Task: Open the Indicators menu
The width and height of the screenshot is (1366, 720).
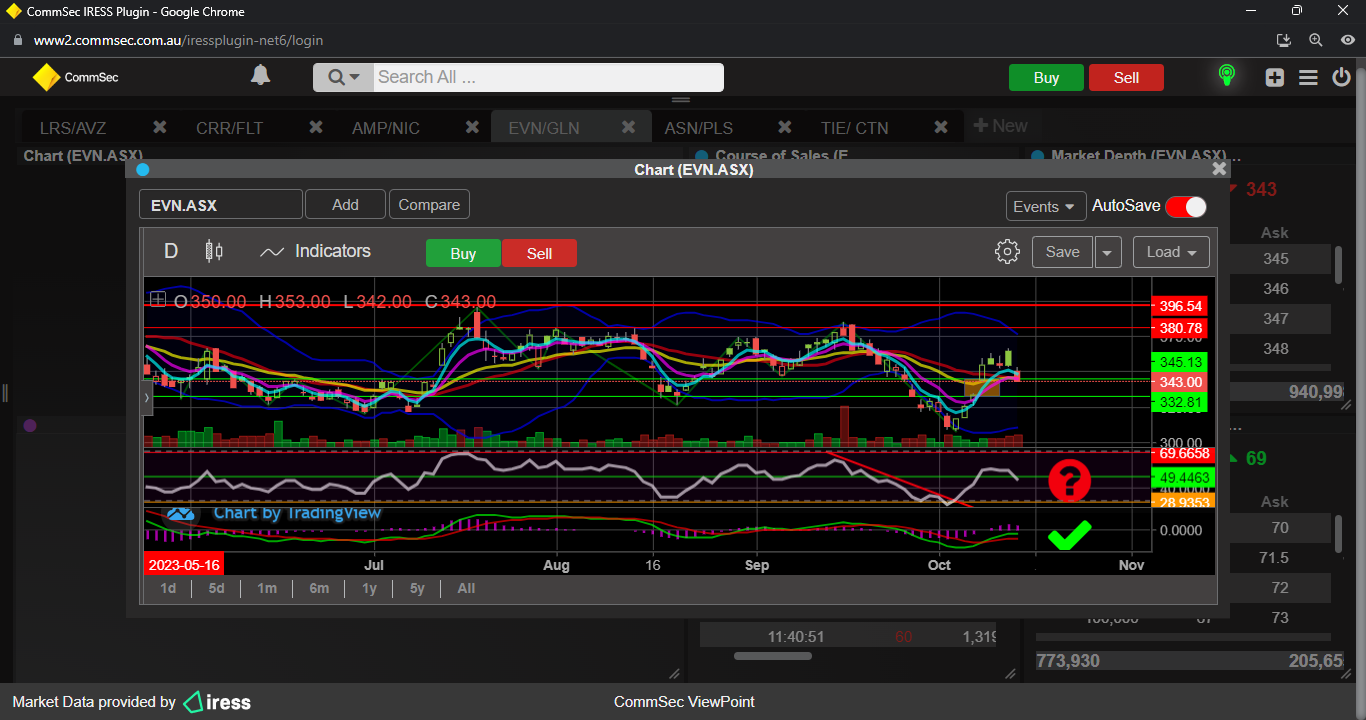Action: click(x=315, y=251)
